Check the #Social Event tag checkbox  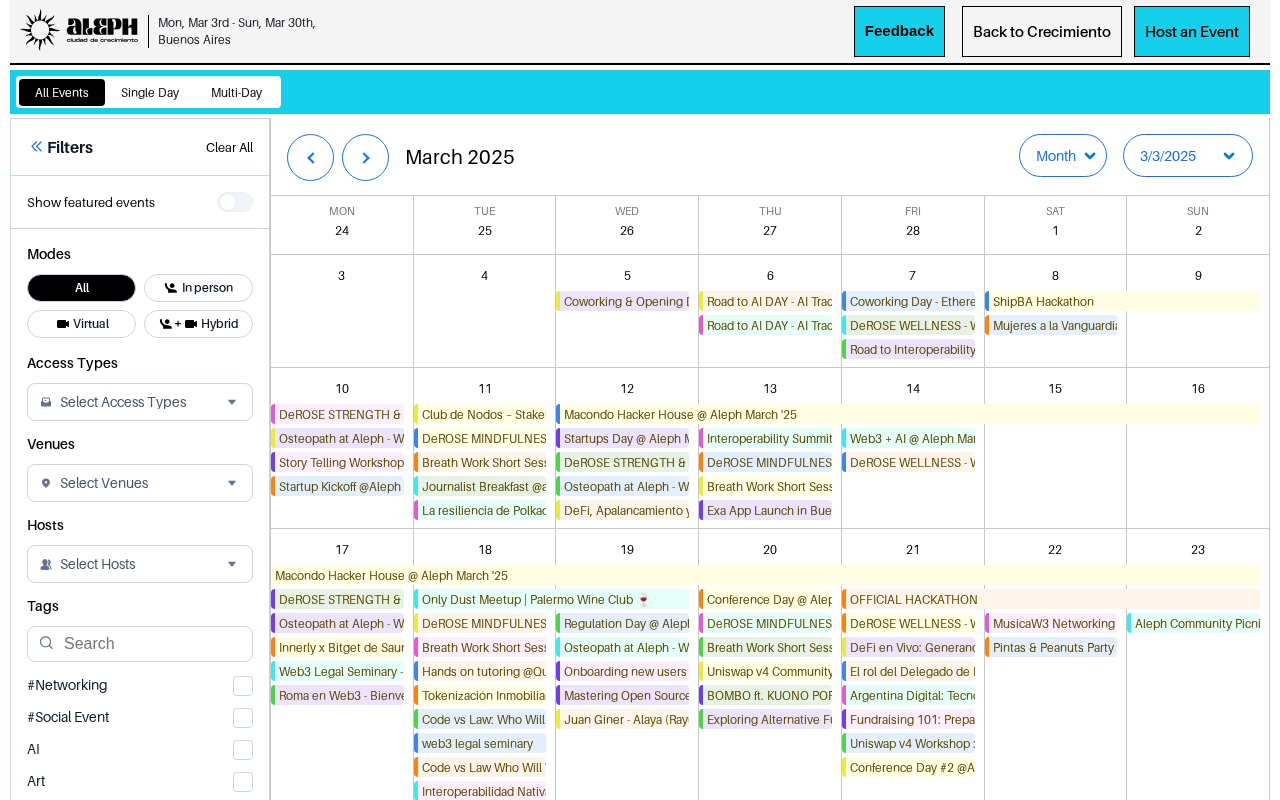(x=243, y=718)
